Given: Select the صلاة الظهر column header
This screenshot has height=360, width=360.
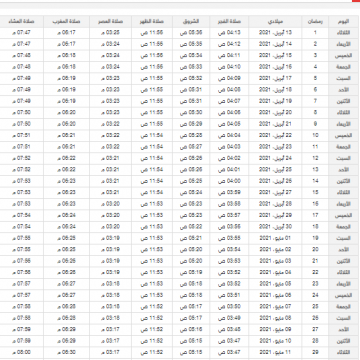Looking at the screenshot, I should (x=152, y=22).
